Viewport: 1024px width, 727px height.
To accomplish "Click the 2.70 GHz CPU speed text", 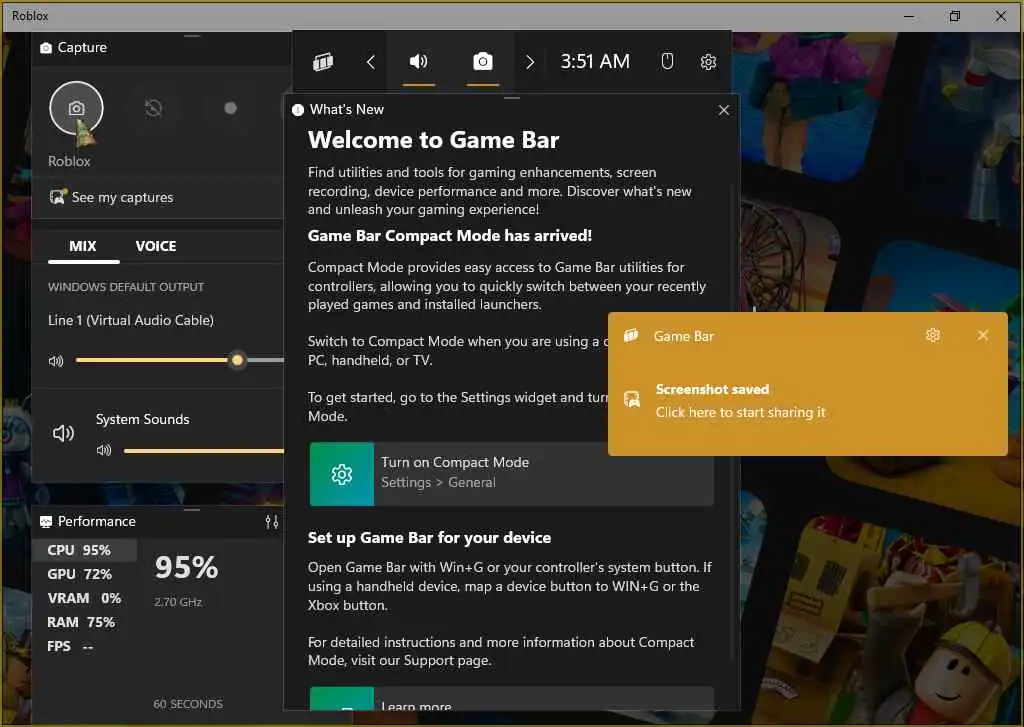I will (178, 602).
